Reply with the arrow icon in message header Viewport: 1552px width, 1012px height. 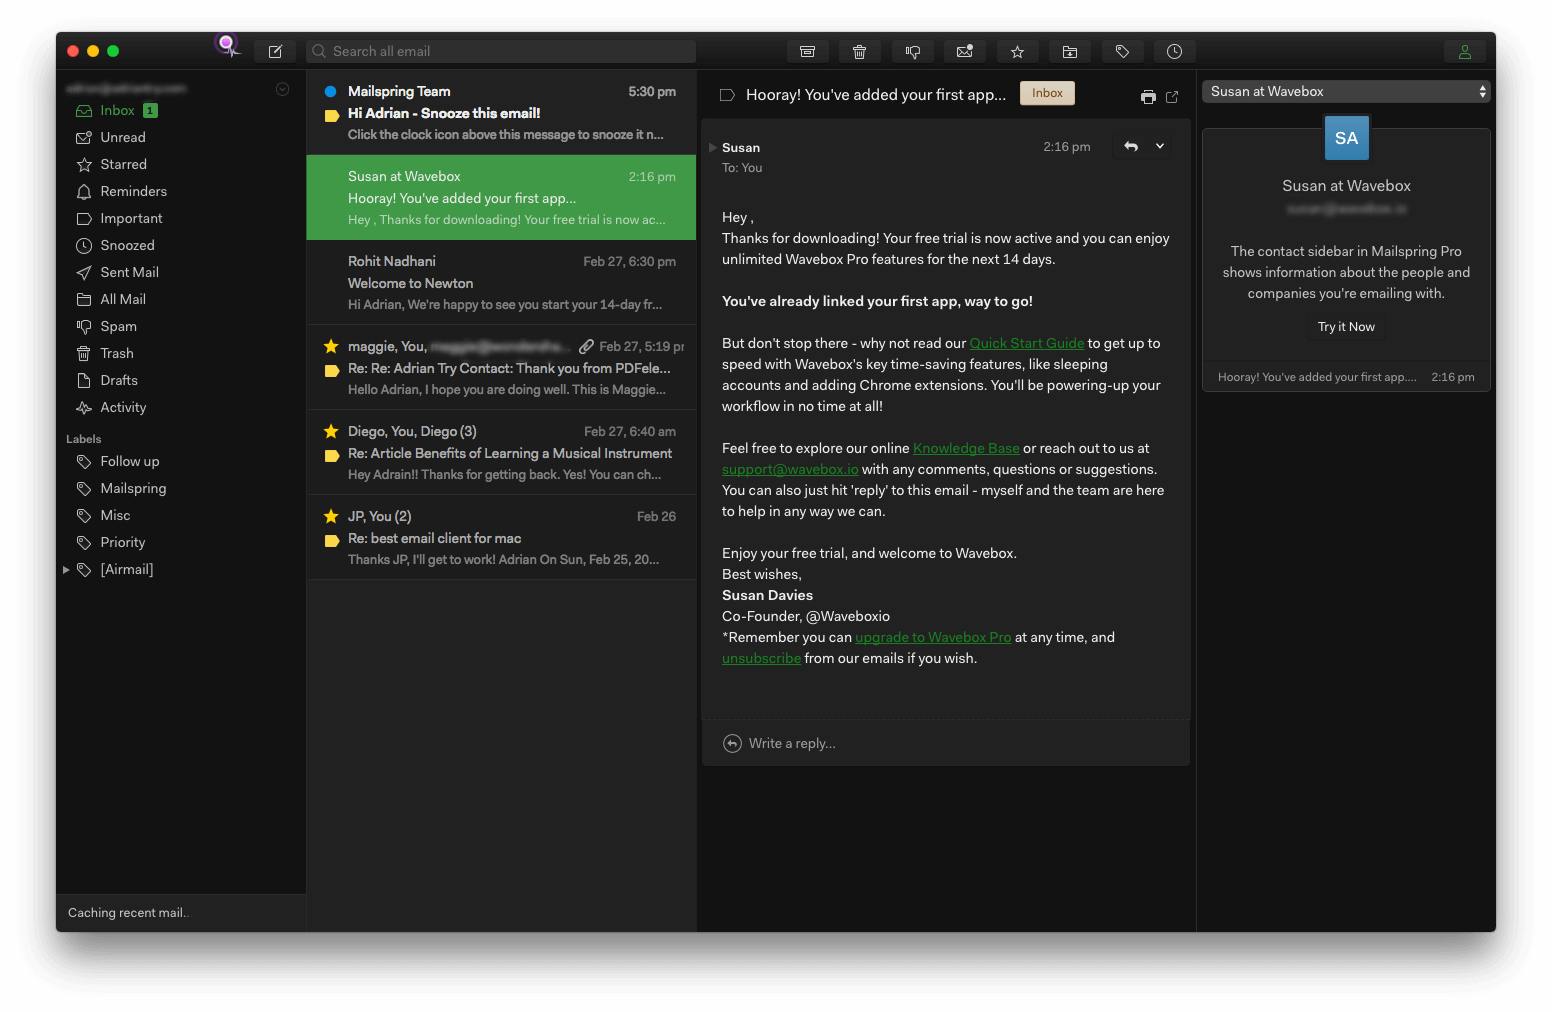pos(1131,146)
